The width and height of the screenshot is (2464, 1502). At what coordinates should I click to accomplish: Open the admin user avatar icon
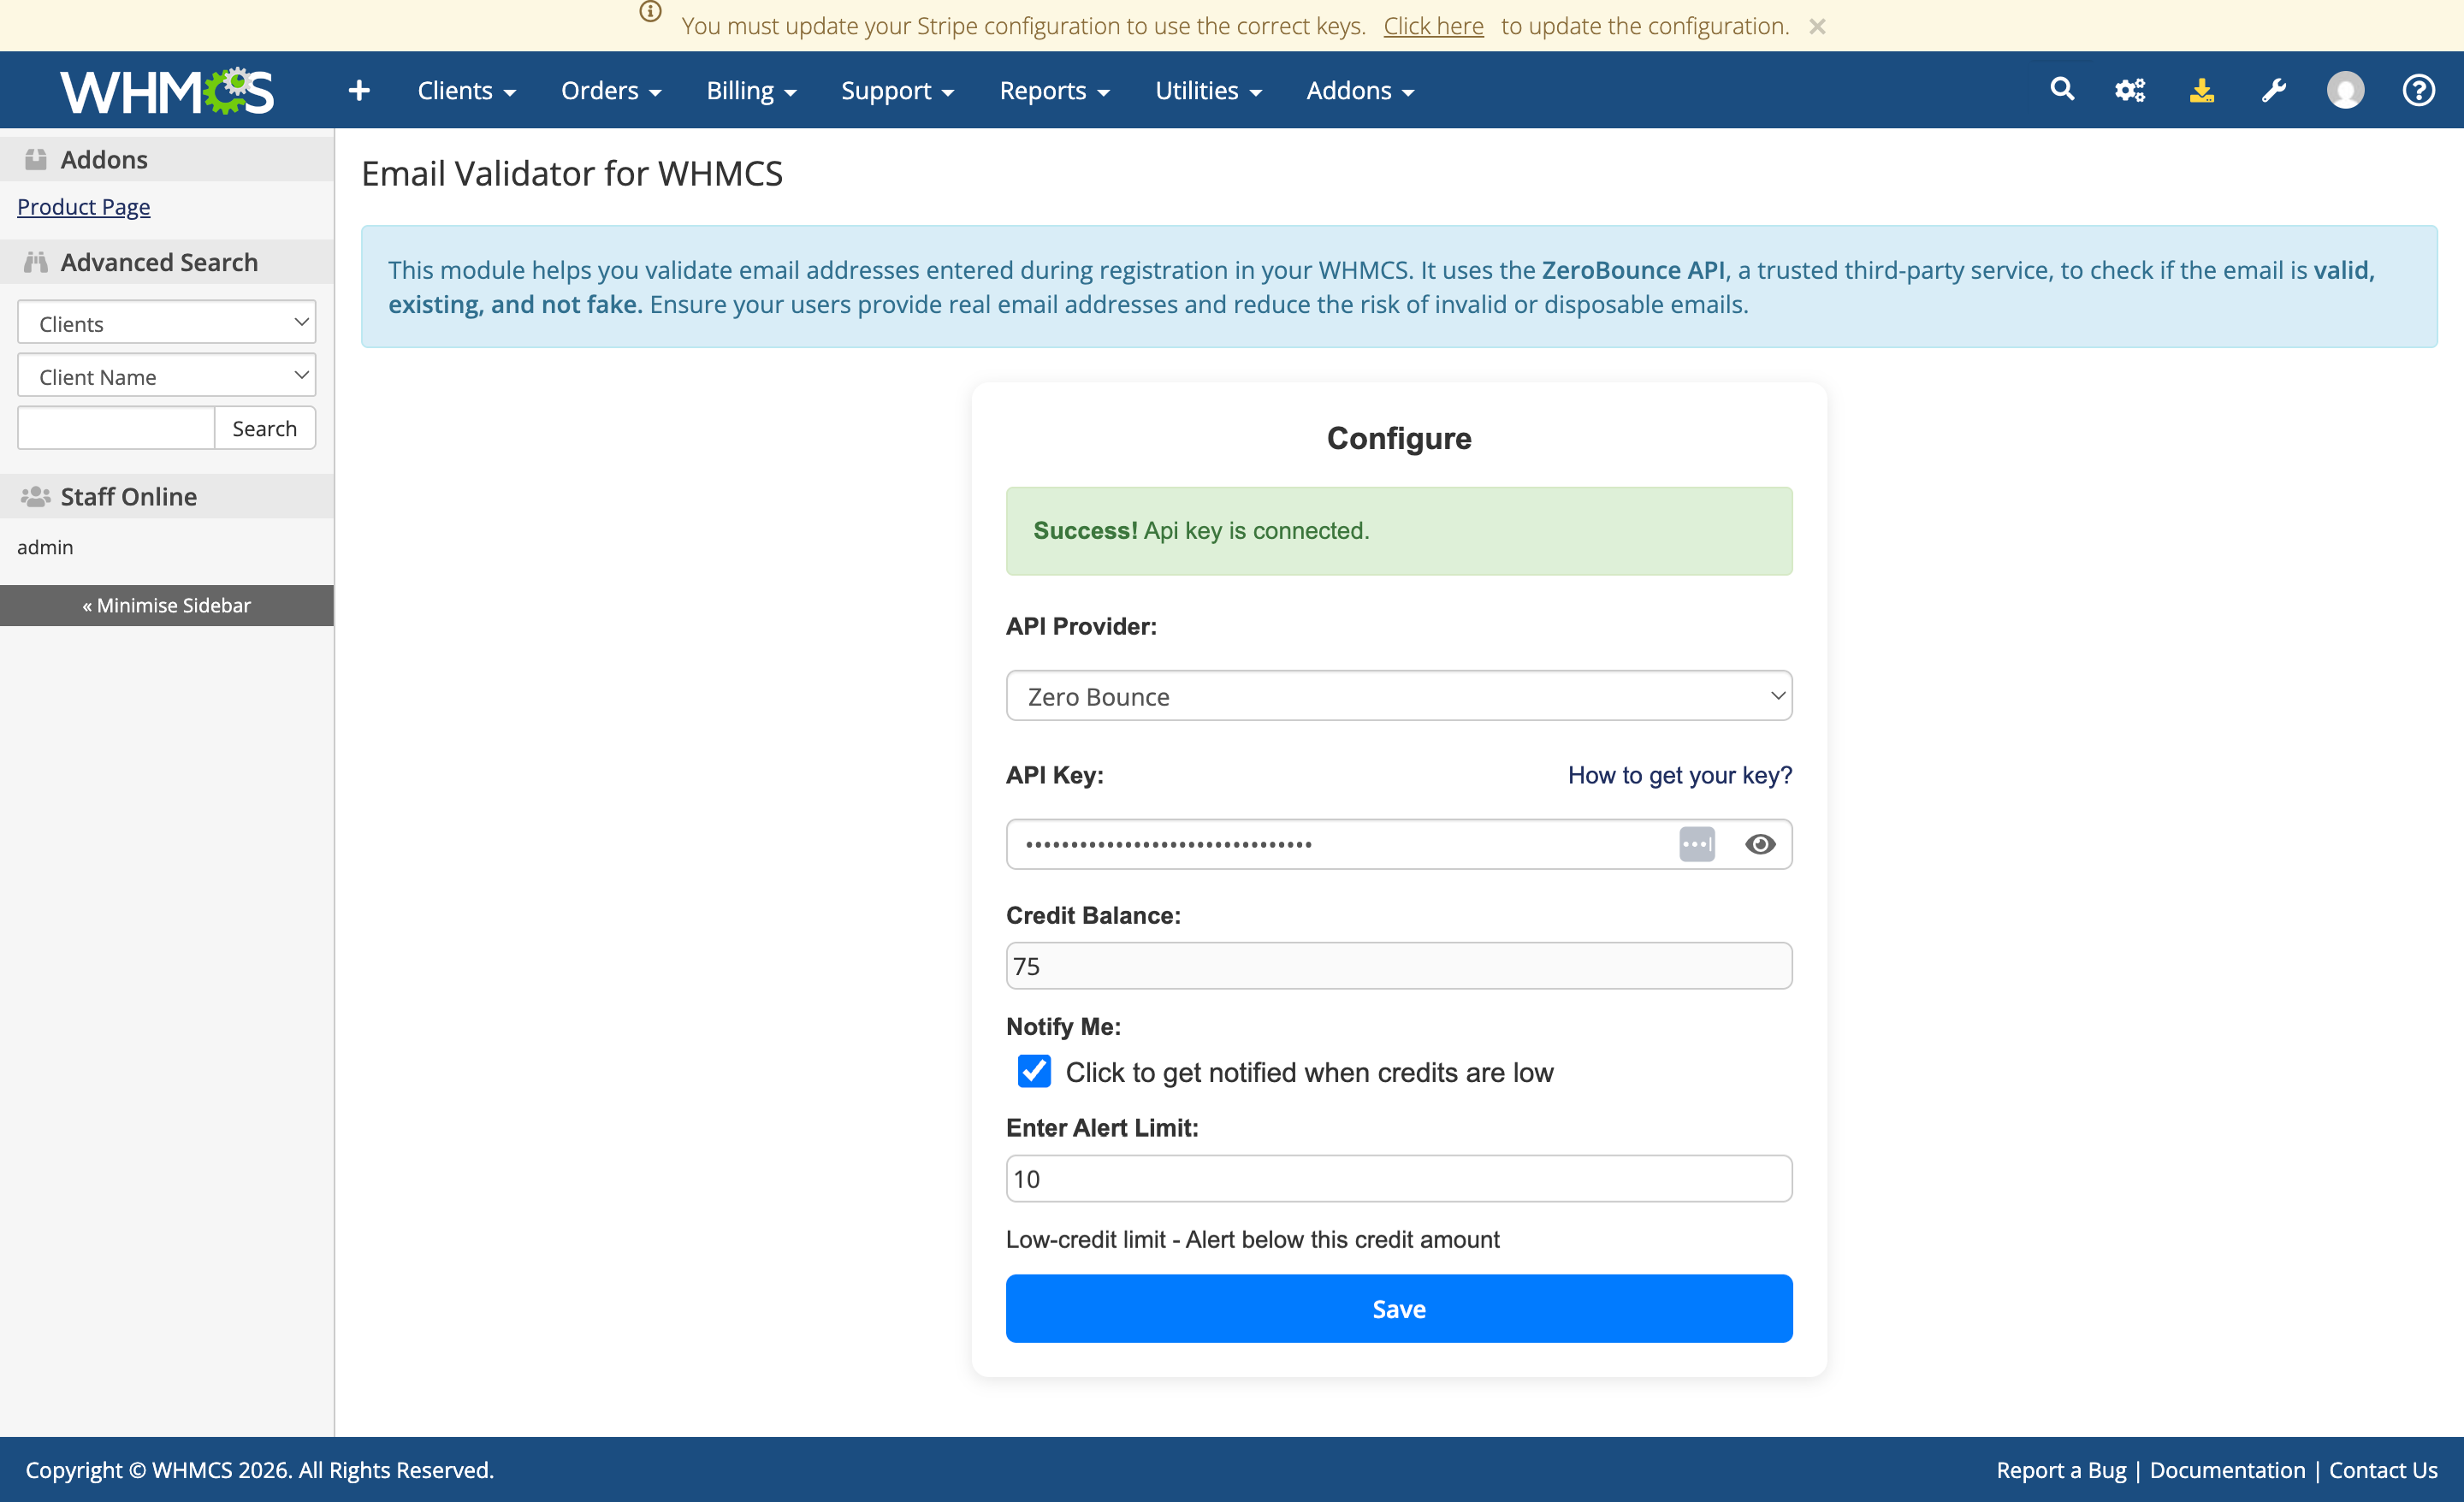(2344, 91)
